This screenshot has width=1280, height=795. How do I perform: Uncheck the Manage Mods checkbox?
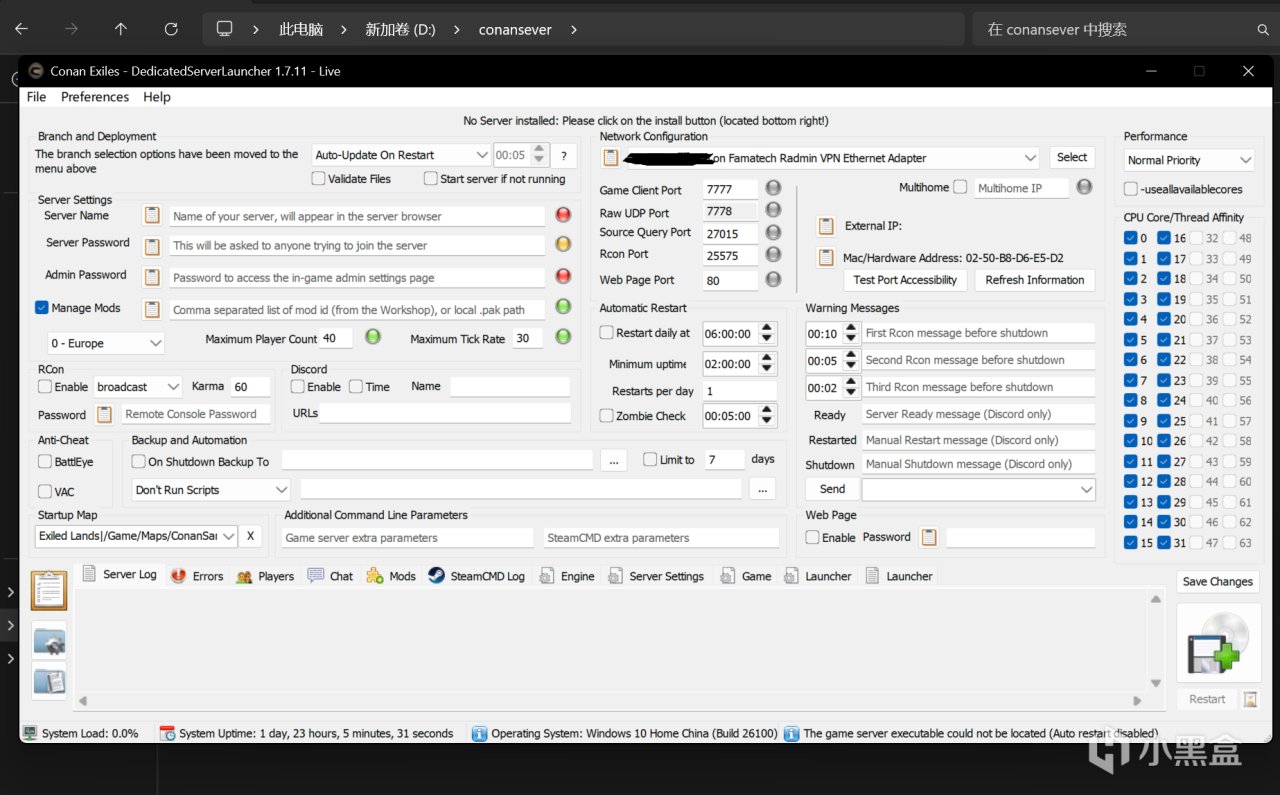pyautogui.click(x=42, y=308)
